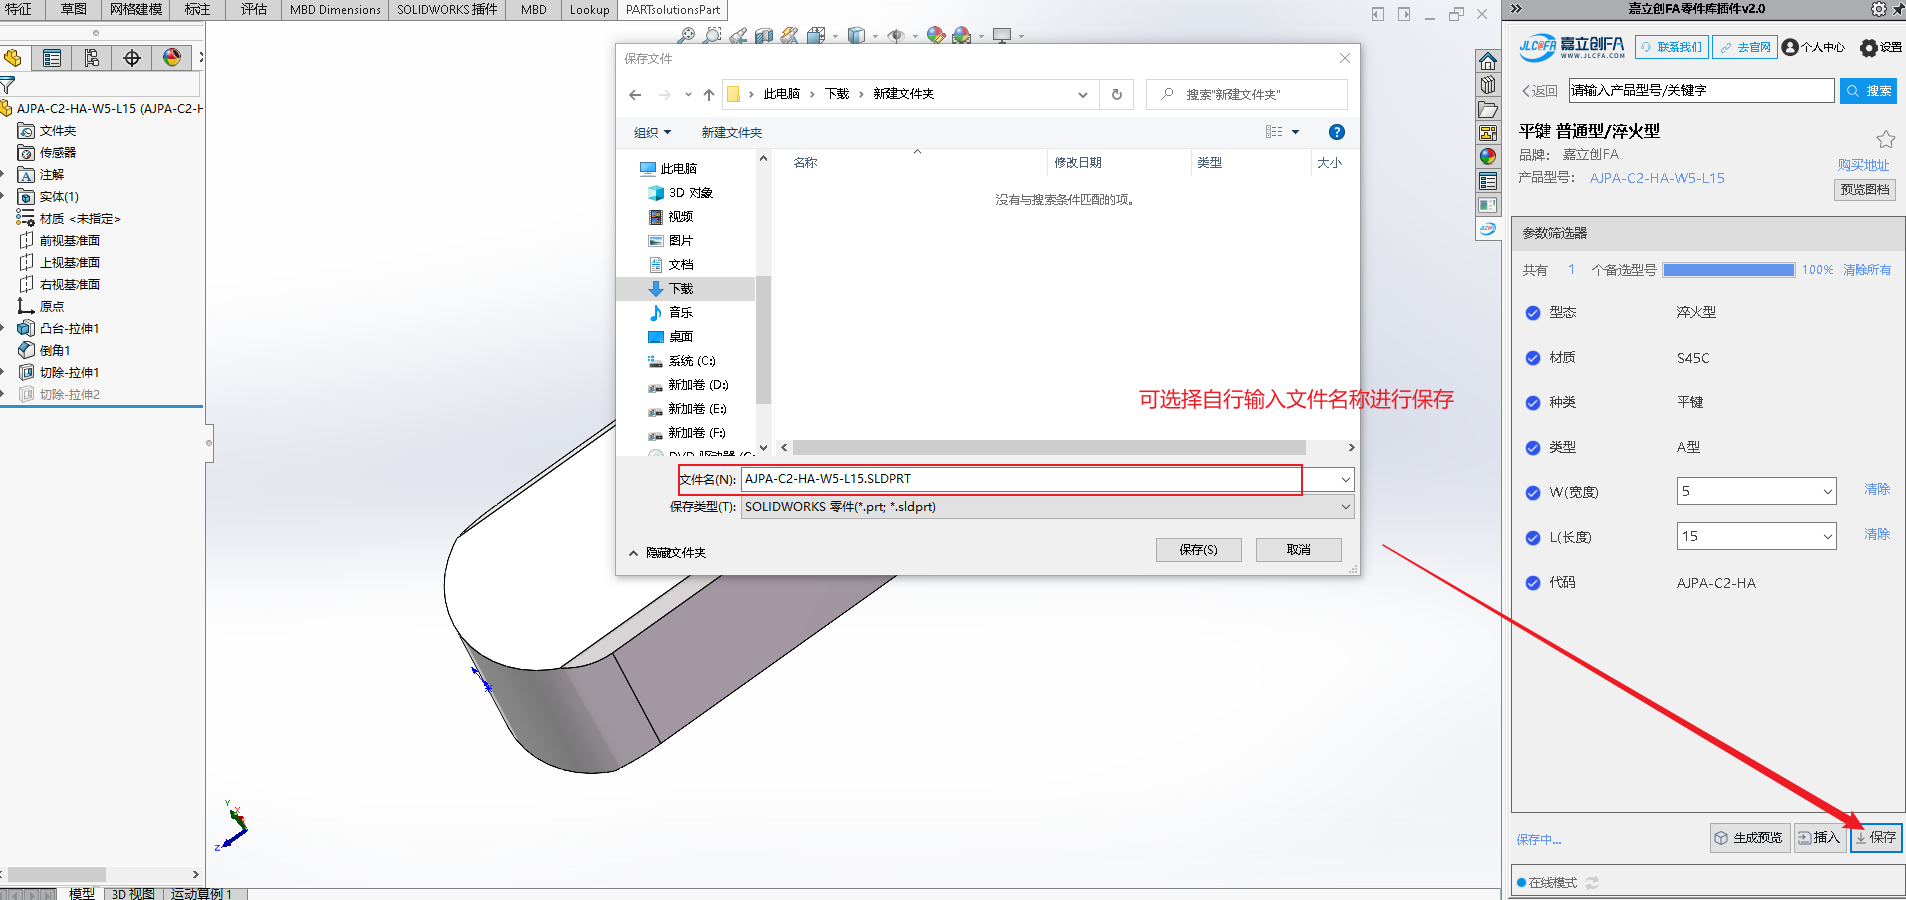Open the W(宽度) value dropdown
Screen dimensions: 1906x900
[1827, 491]
